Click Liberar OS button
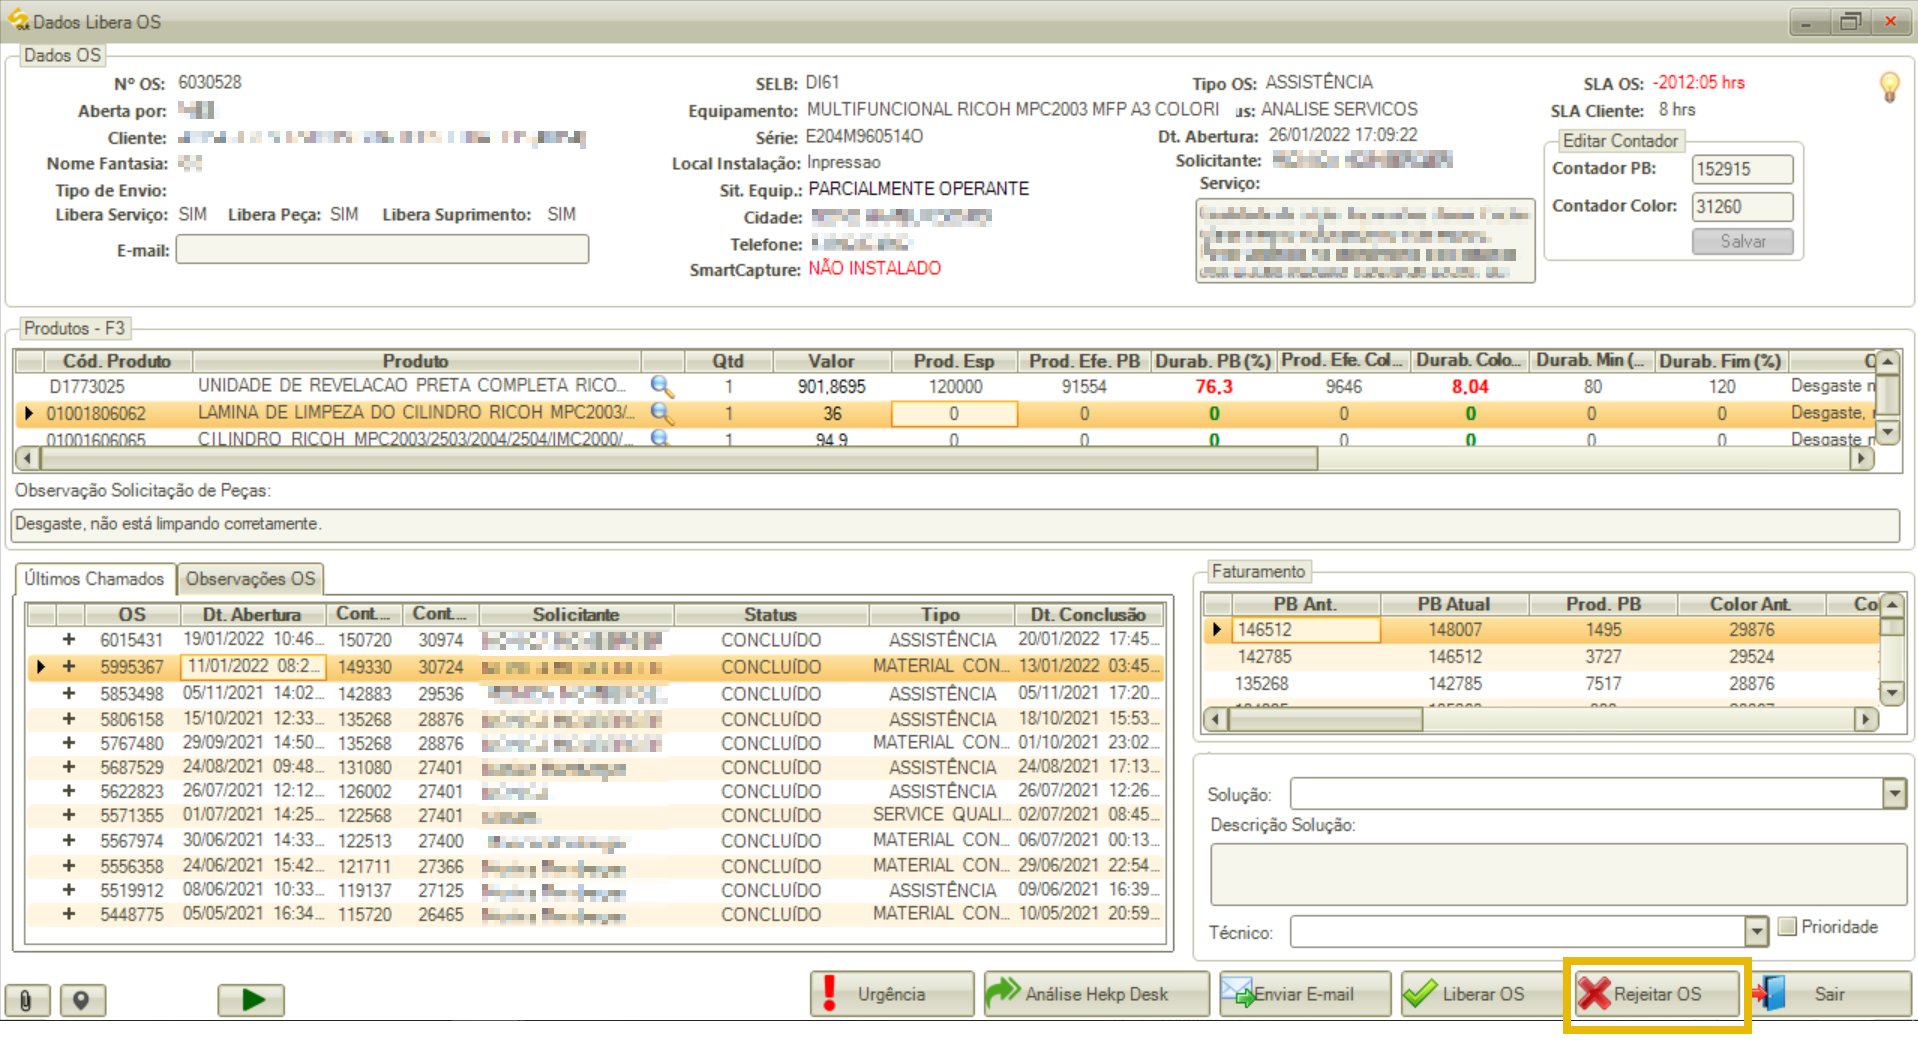The height and width of the screenshot is (1052, 1918). pos(1482,994)
